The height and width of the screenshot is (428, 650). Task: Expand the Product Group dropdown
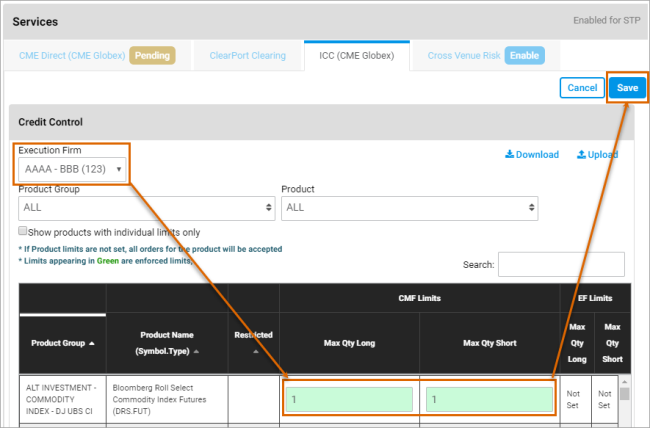coord(146,207)
